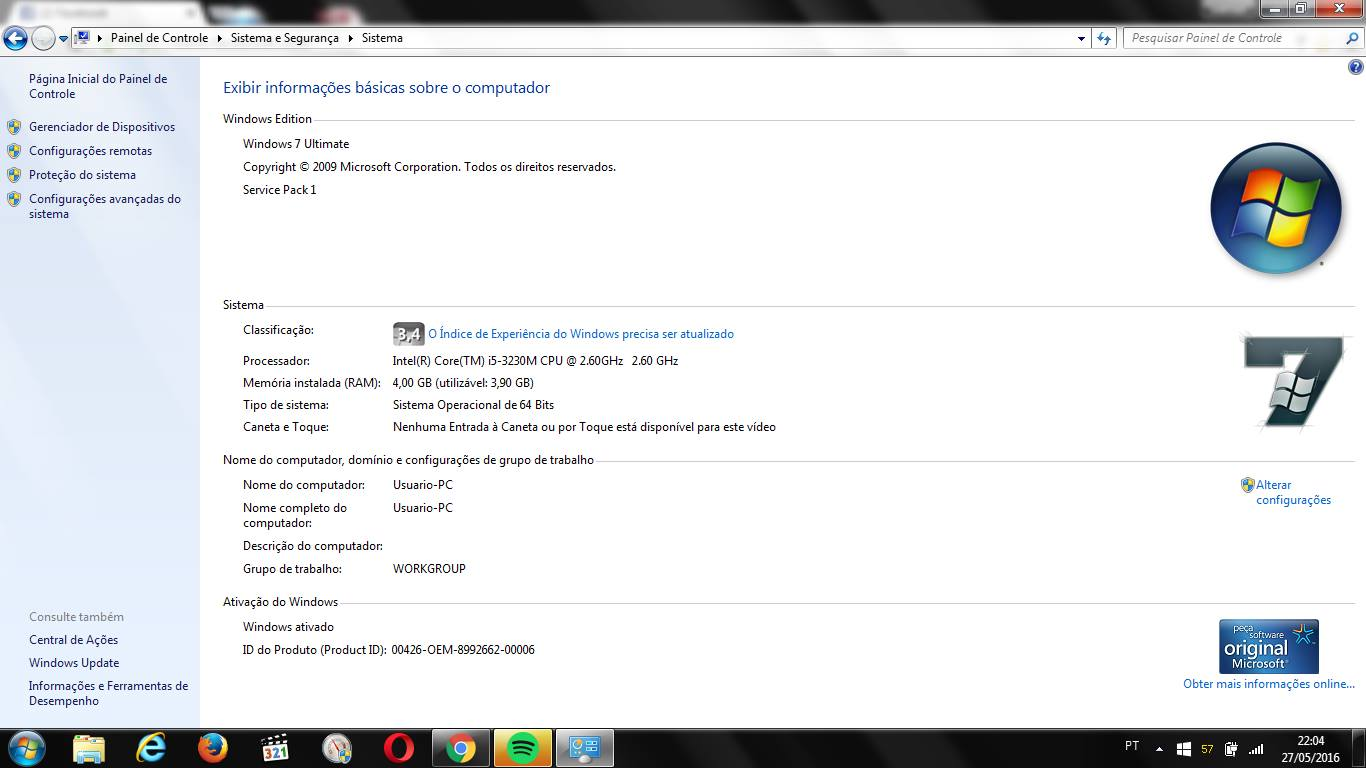
Task: Click the address bar refresh button
Action: pos(1104,38)
